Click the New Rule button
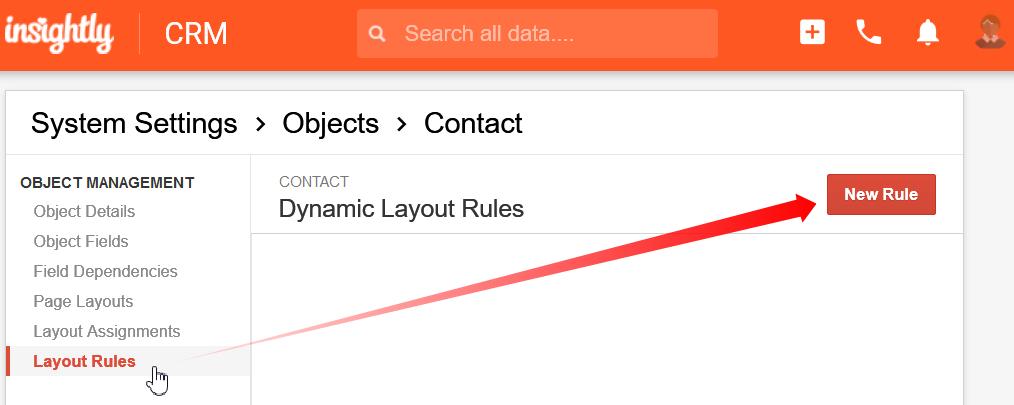 click(x=881, y=194)
